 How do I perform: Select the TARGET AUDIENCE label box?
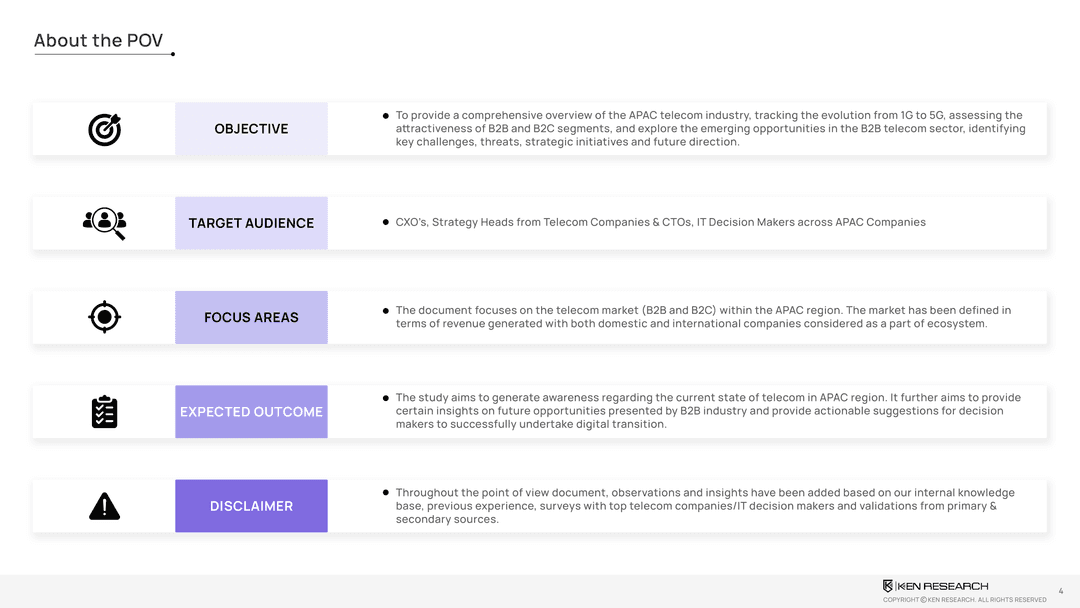pyautogui.click(x=251, y=223)
